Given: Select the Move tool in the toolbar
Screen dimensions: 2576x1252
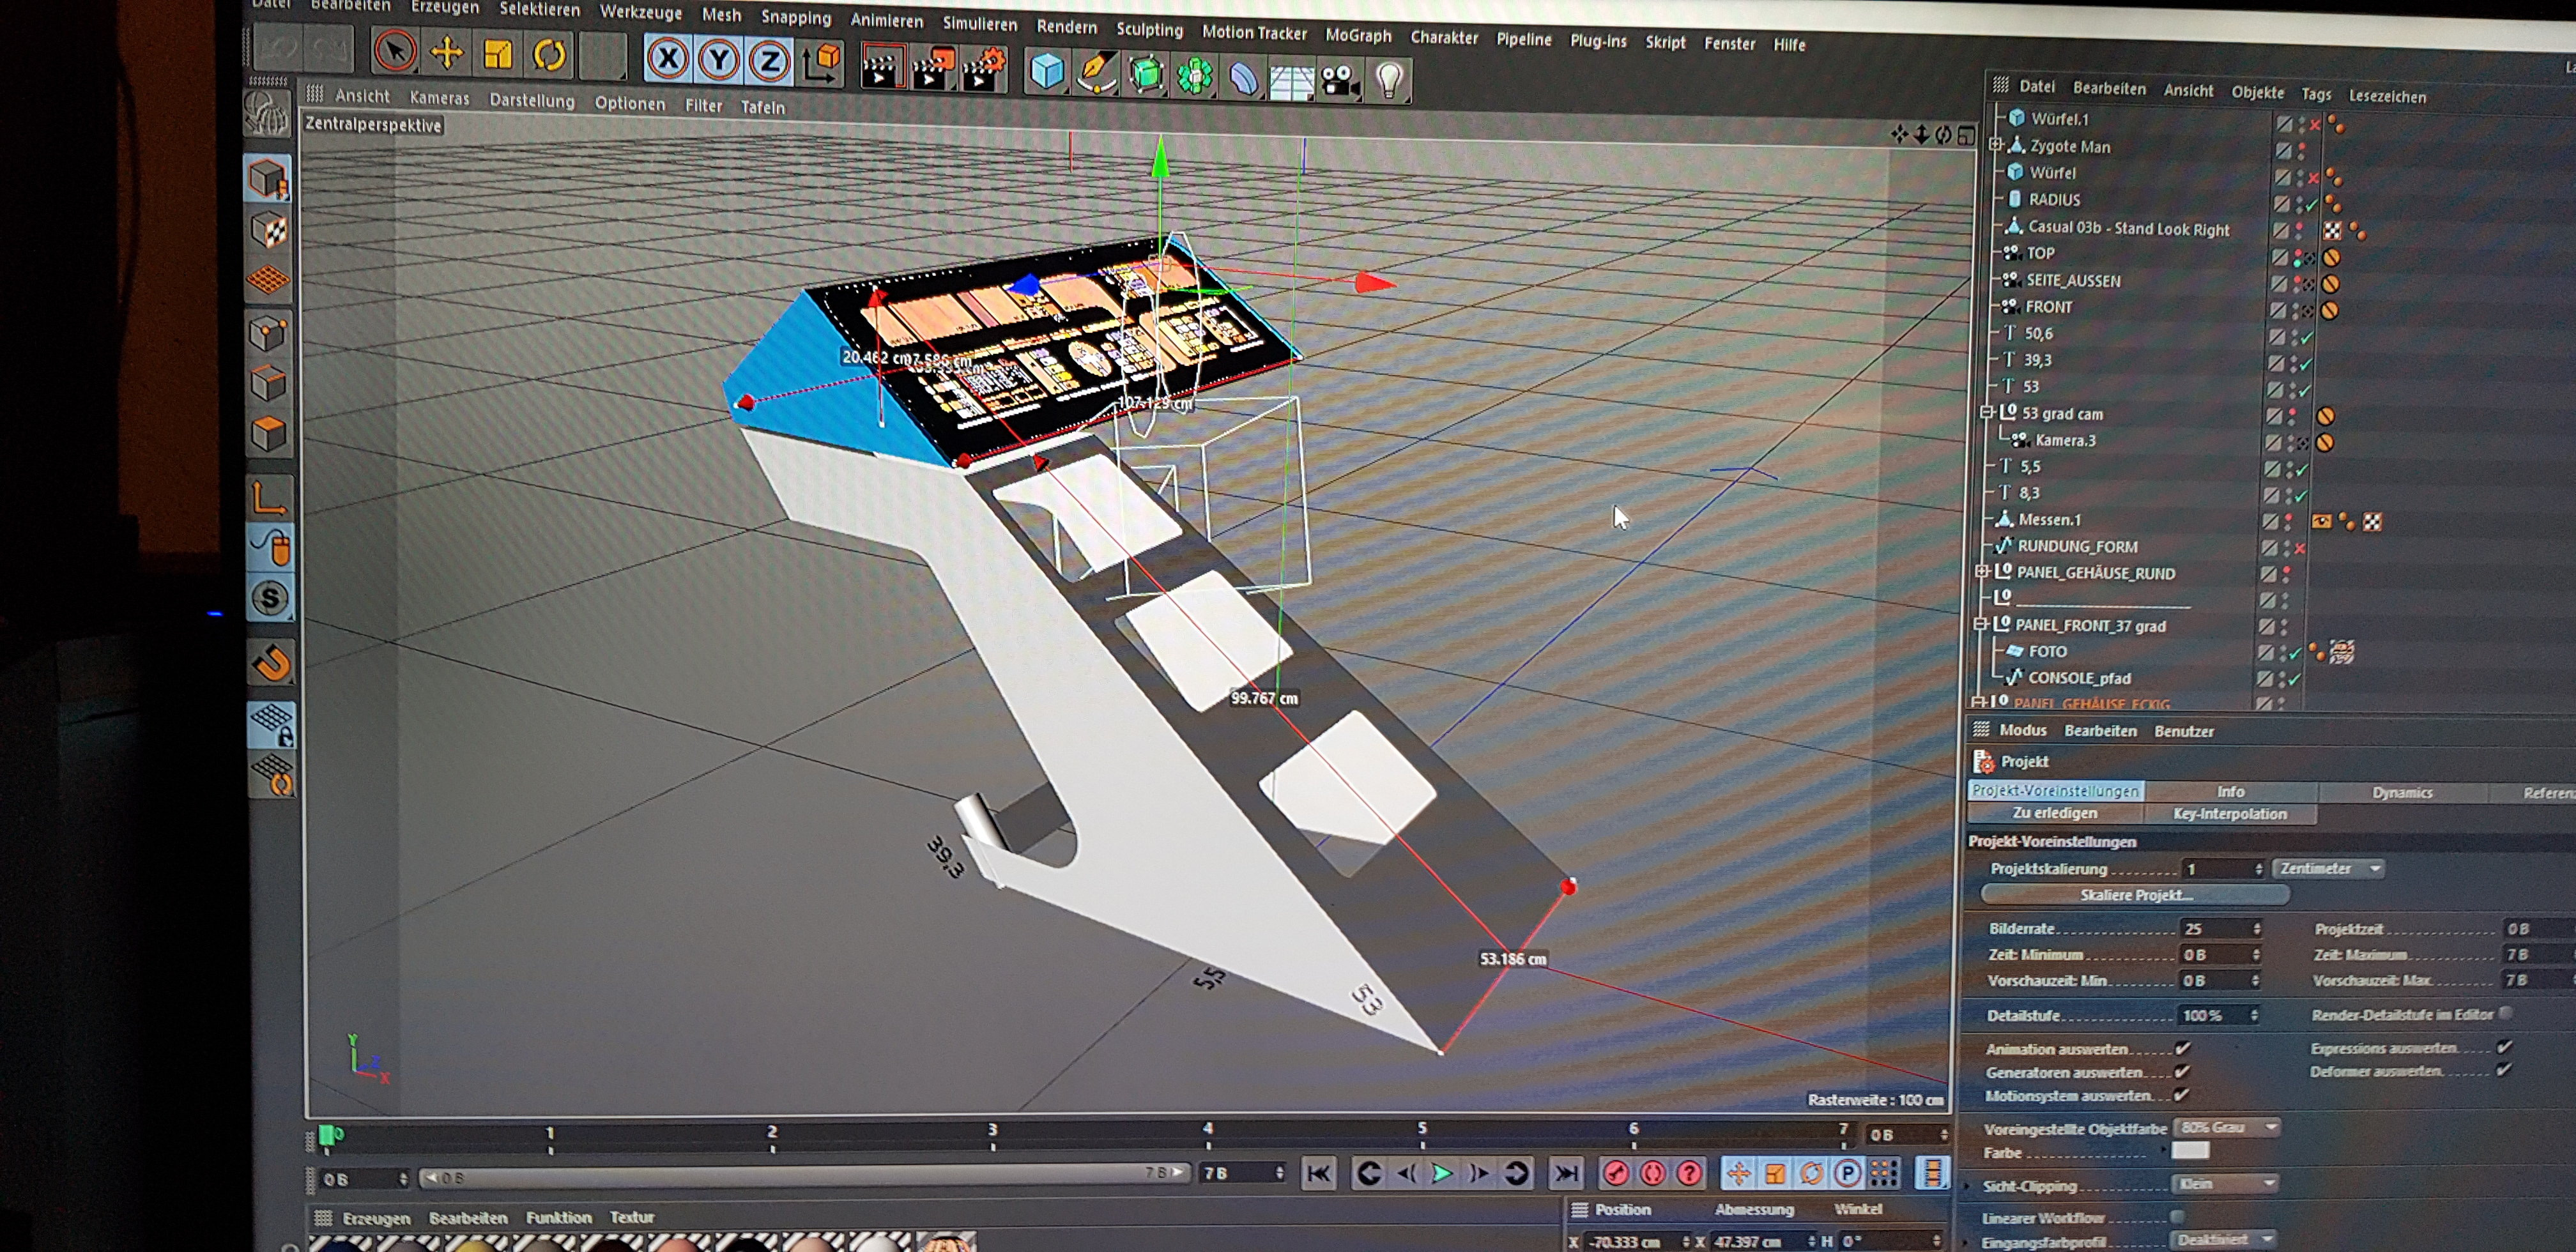Looking at the screenshot, I should click(x=446, y=53).
